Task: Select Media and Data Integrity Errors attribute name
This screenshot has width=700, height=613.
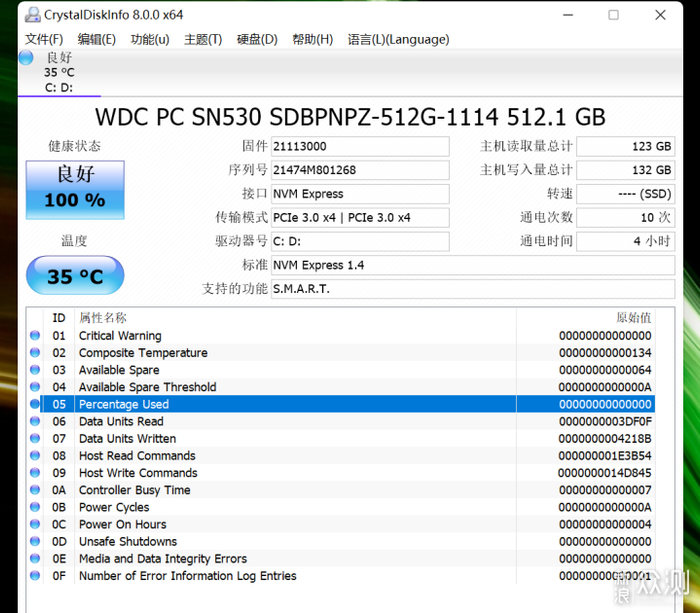Action: coord(162,559)
